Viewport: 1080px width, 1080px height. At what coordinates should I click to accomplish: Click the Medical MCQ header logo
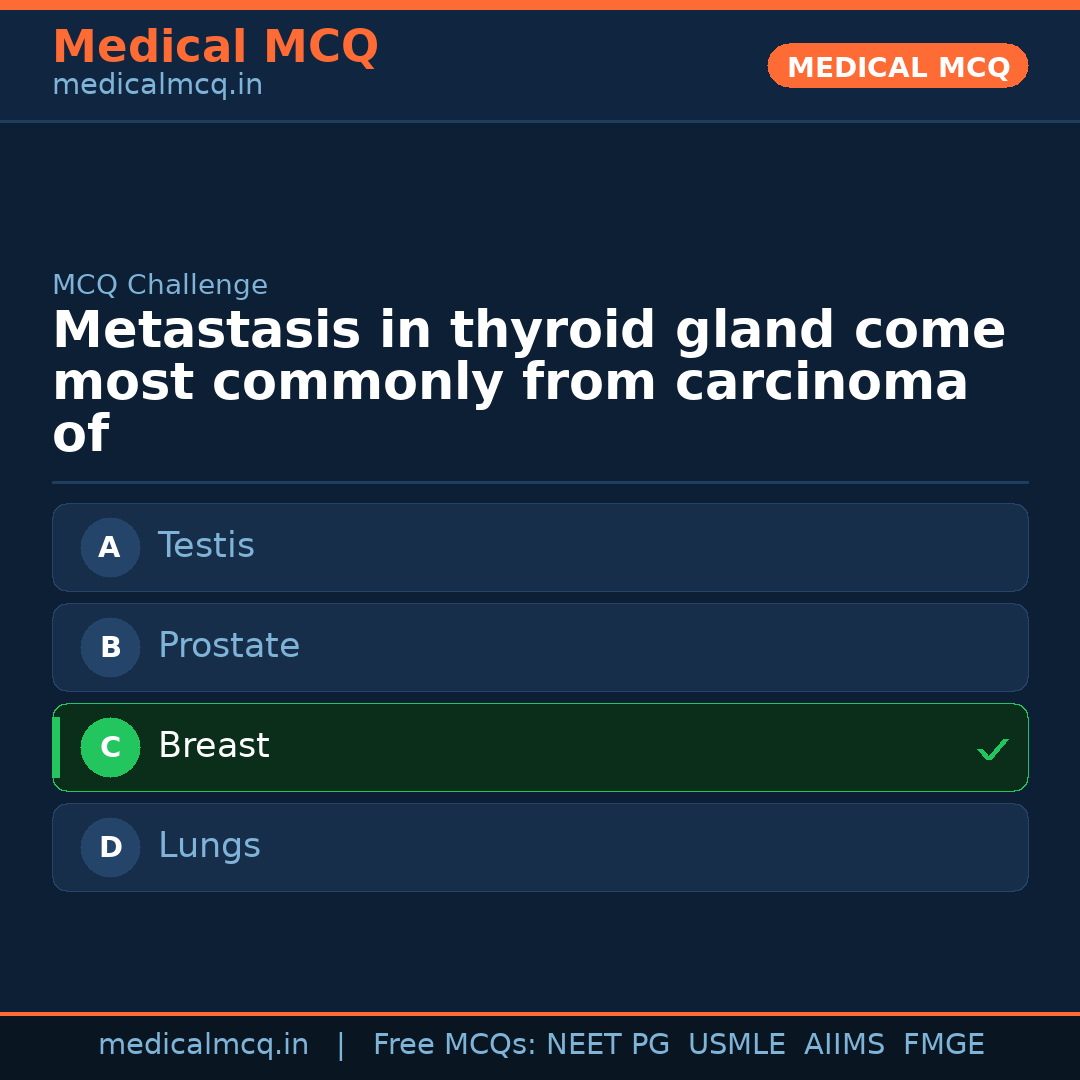pyautogui.click(x=215, y=46)
